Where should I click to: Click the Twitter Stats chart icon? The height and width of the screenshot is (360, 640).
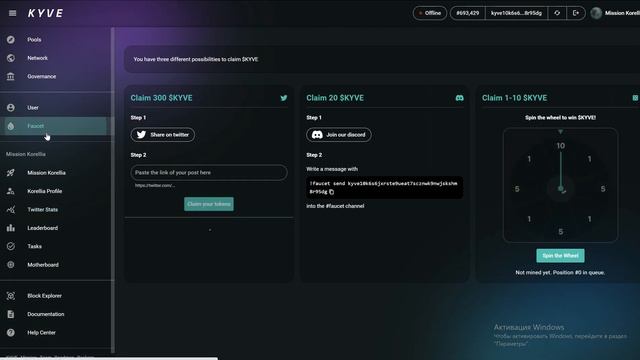pyautogui.click(x=11, y=209)
